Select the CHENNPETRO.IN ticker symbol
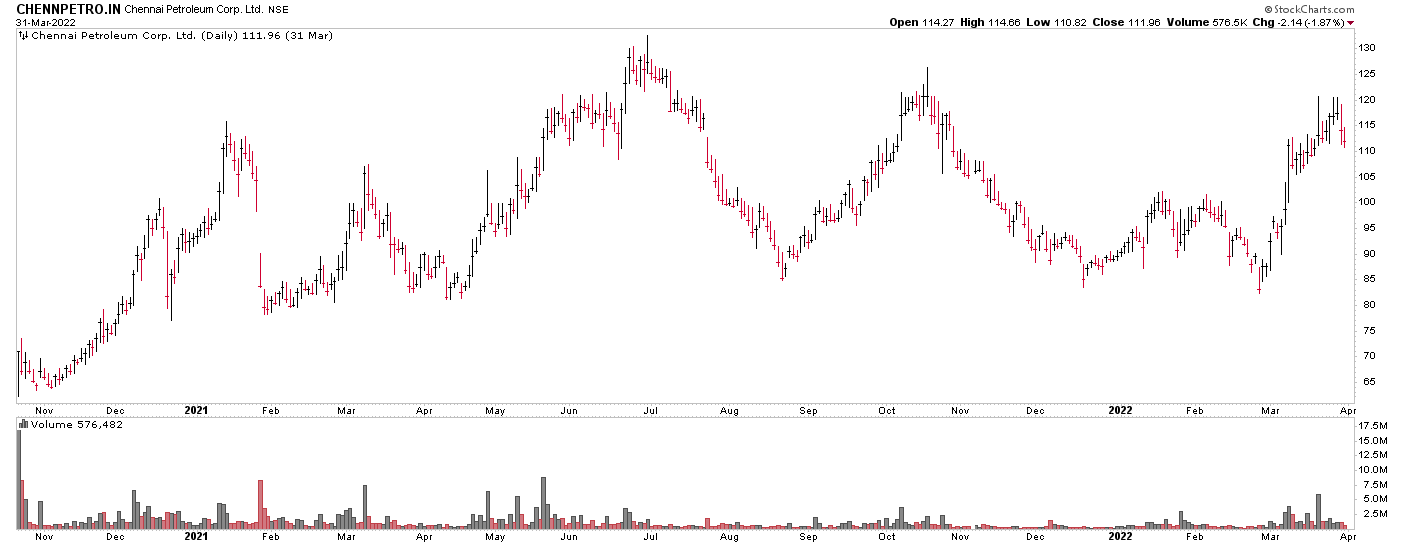The image size is (1404, 545). (x=67, y=8)
